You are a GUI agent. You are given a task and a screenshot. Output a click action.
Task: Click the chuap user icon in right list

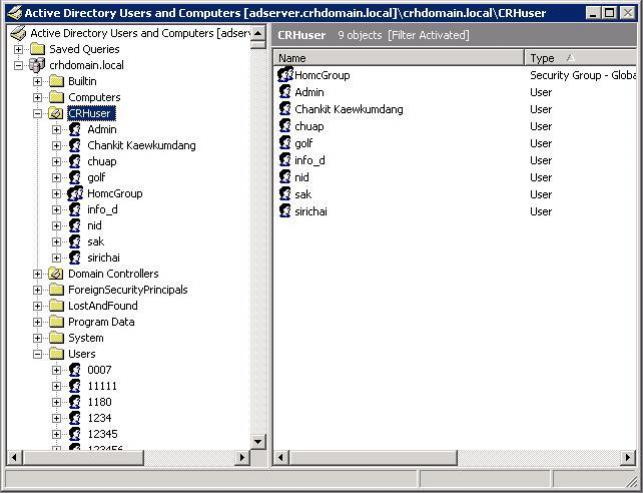tap(285, 126)
